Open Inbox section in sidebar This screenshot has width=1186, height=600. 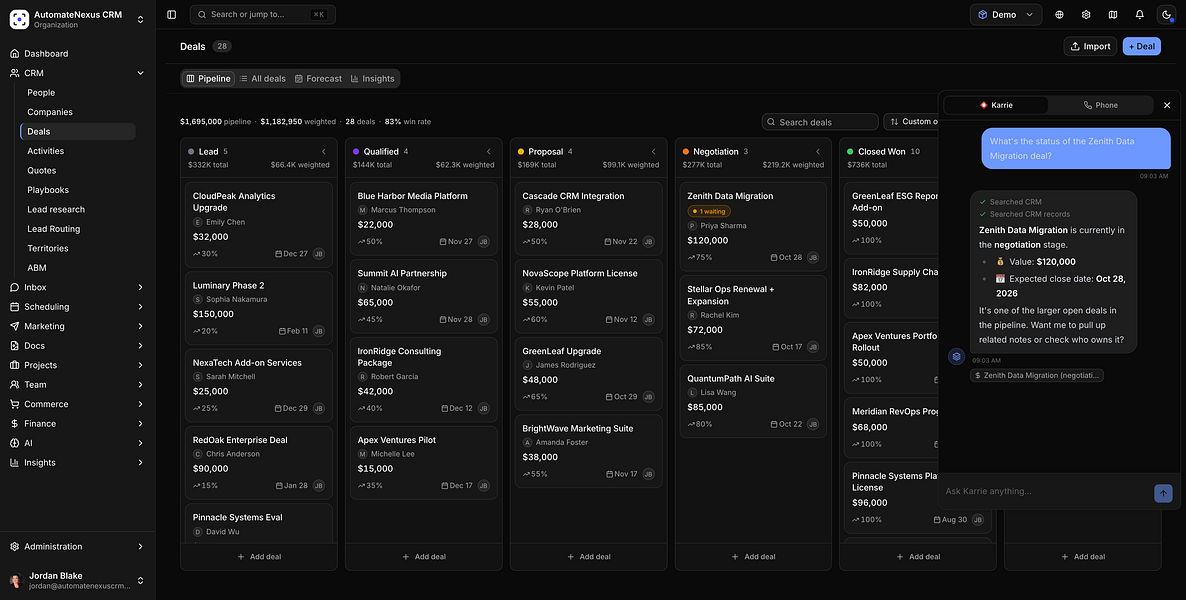click(77, 288)
